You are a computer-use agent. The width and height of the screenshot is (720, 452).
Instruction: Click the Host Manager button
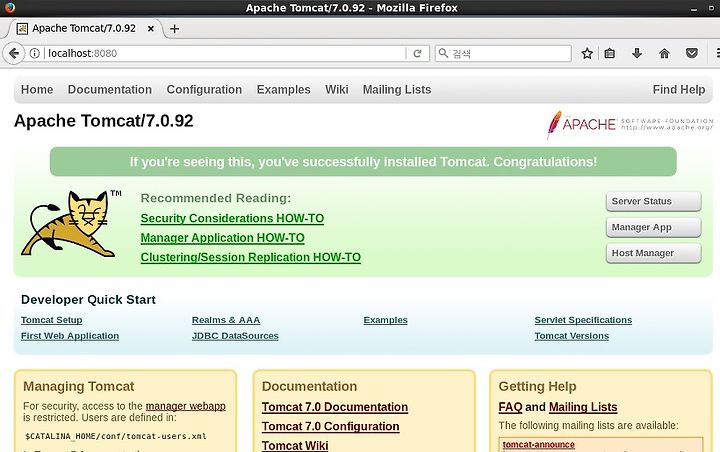click(653, 253)
